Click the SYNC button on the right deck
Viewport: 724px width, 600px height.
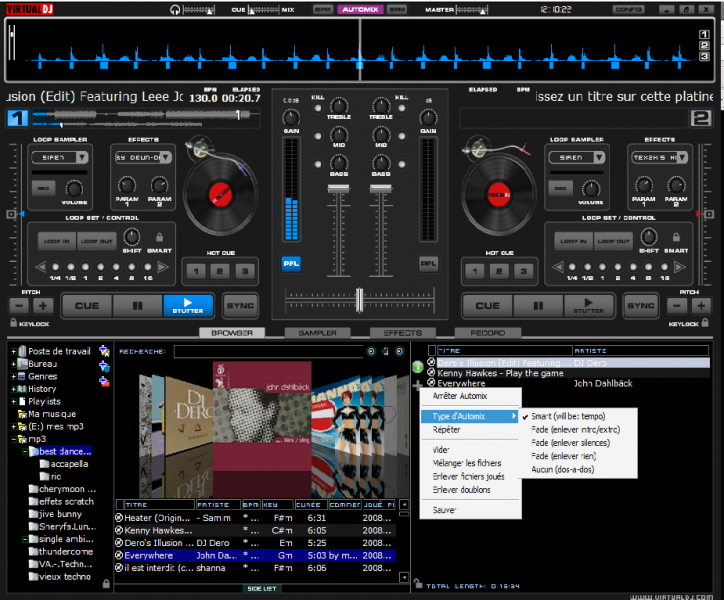click(640, 306)
